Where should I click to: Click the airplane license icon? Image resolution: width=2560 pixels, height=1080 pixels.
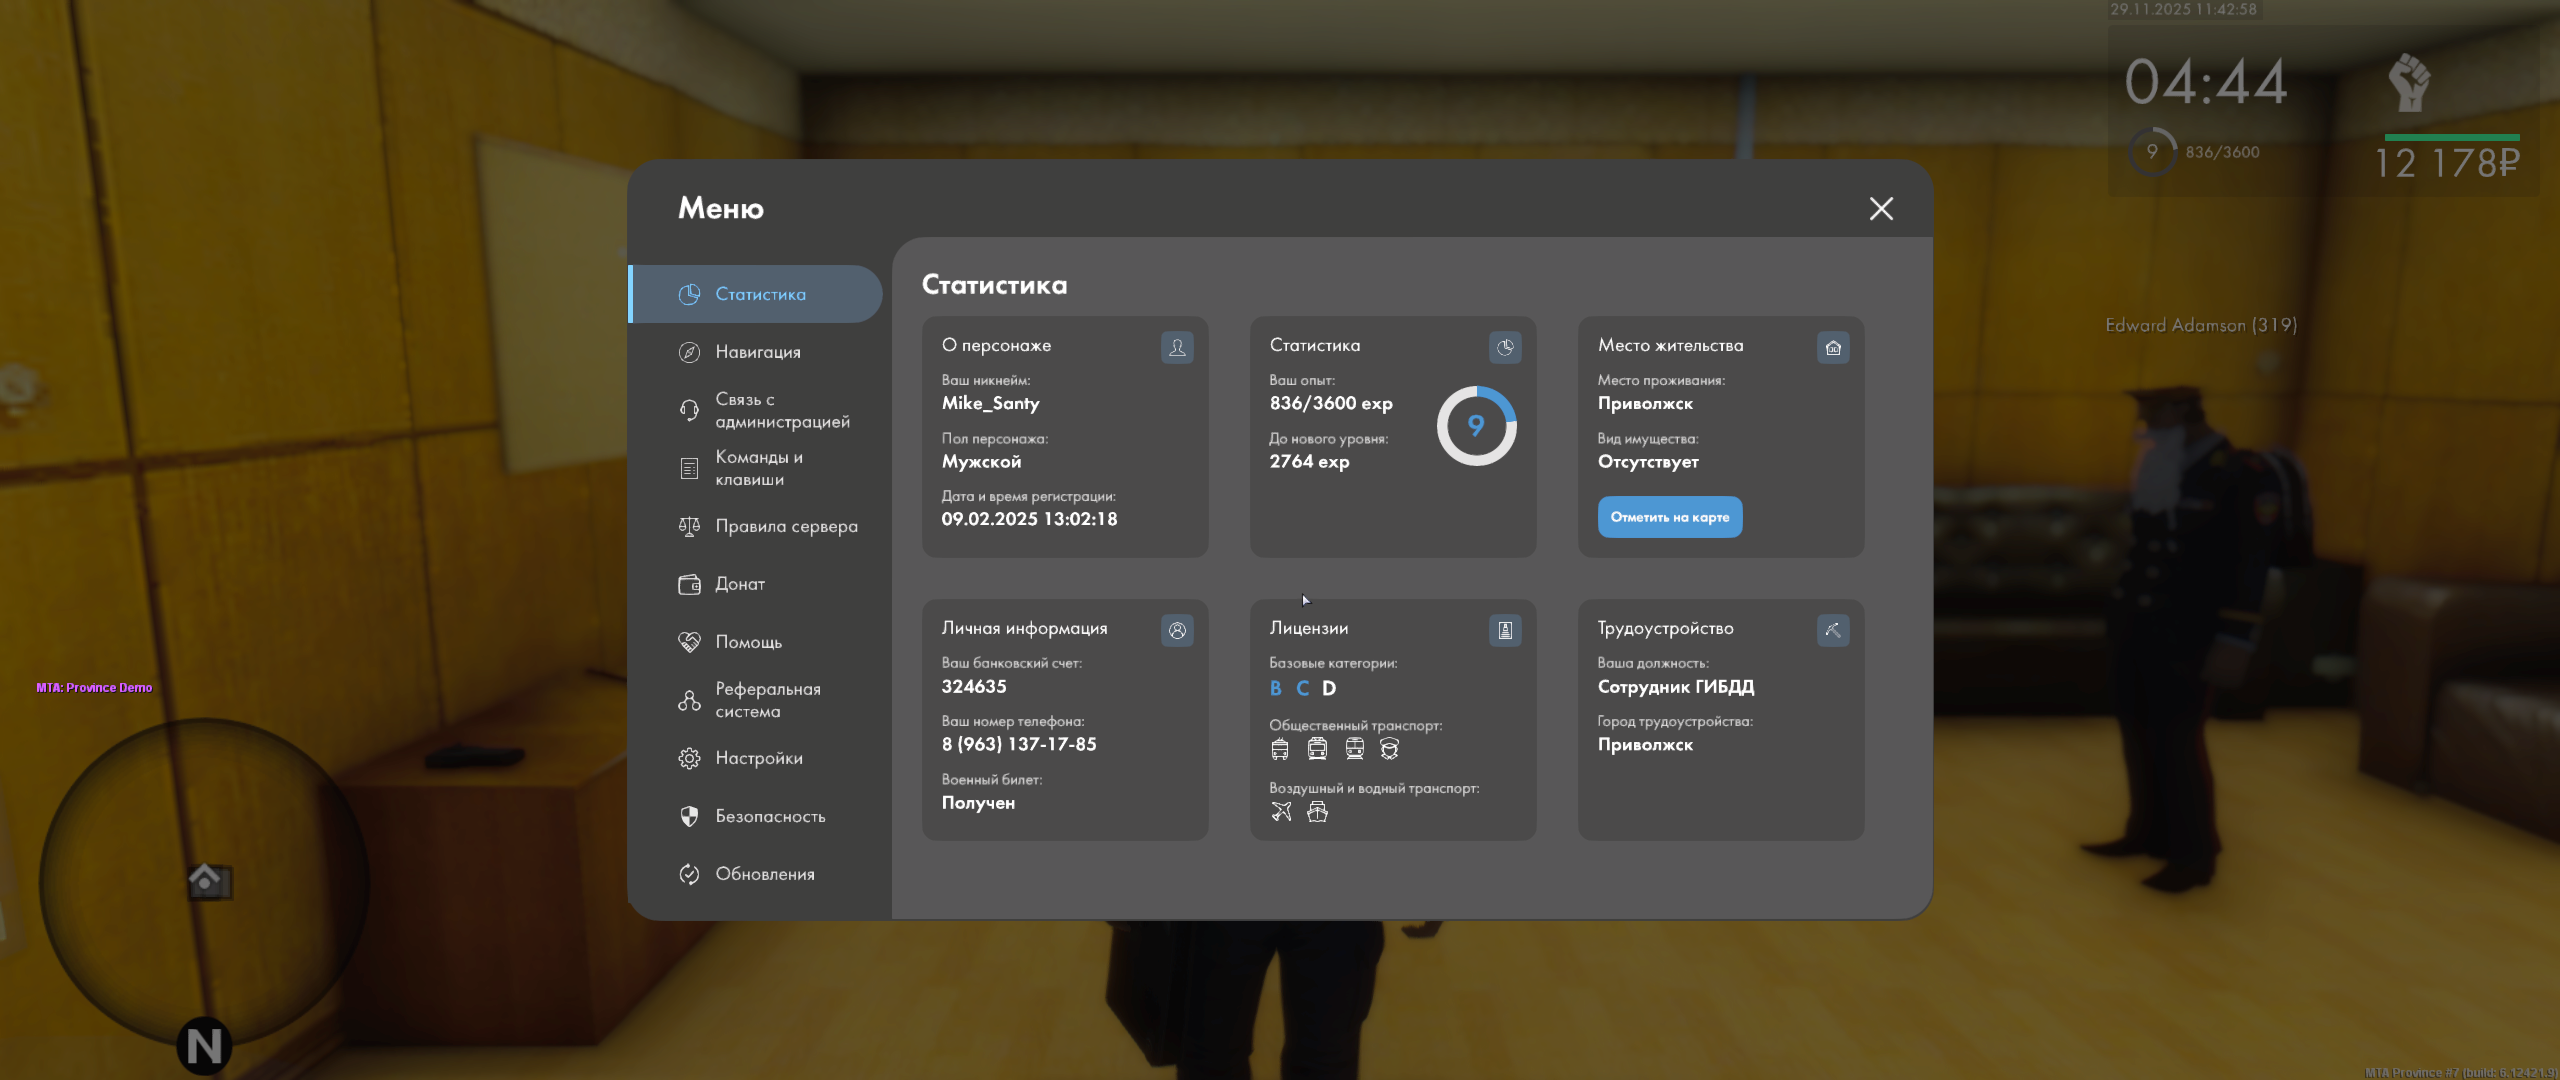(1281, 812)
